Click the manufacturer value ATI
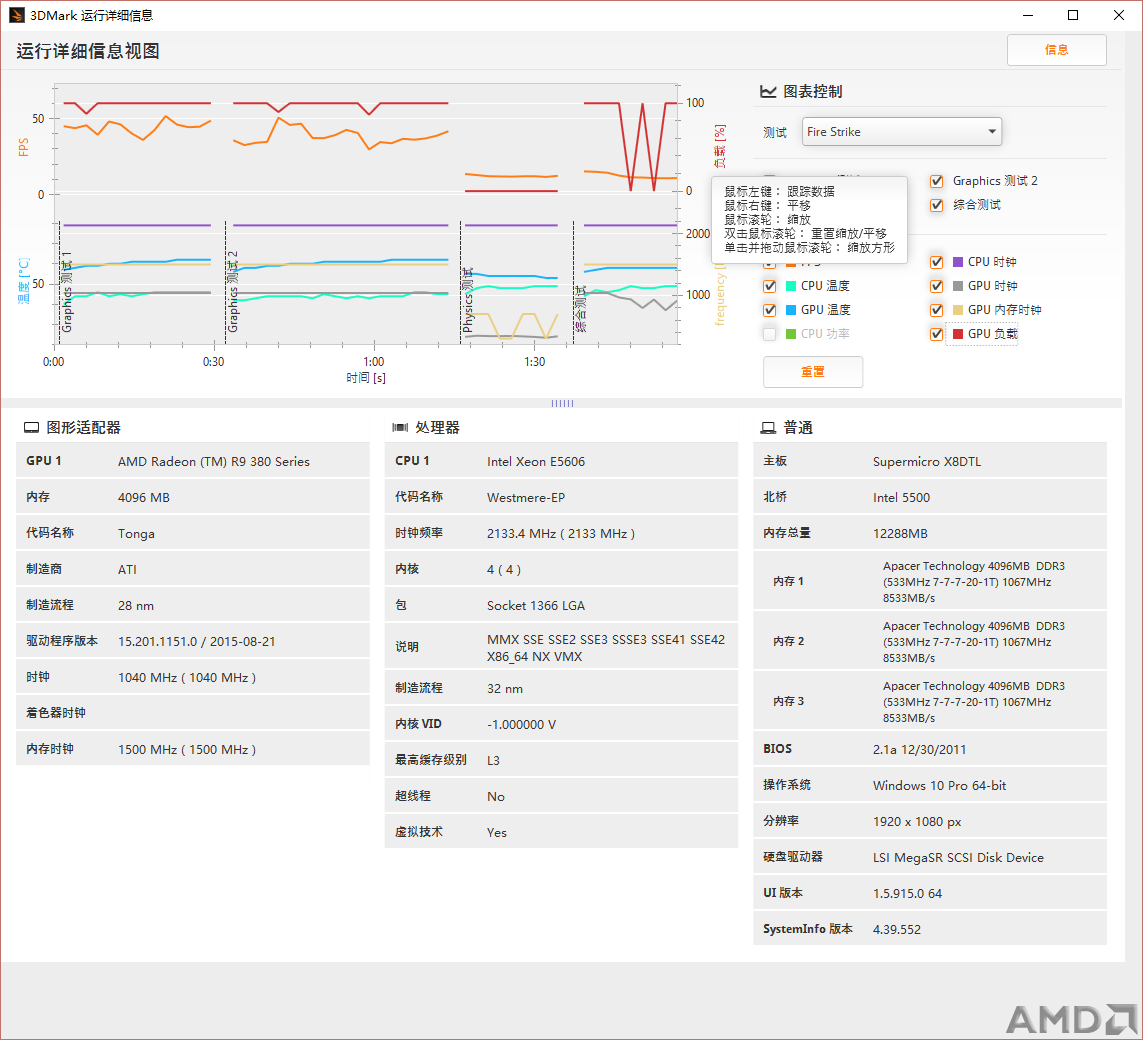Viewport: 1143px width, 1040px height. [128, 570]
